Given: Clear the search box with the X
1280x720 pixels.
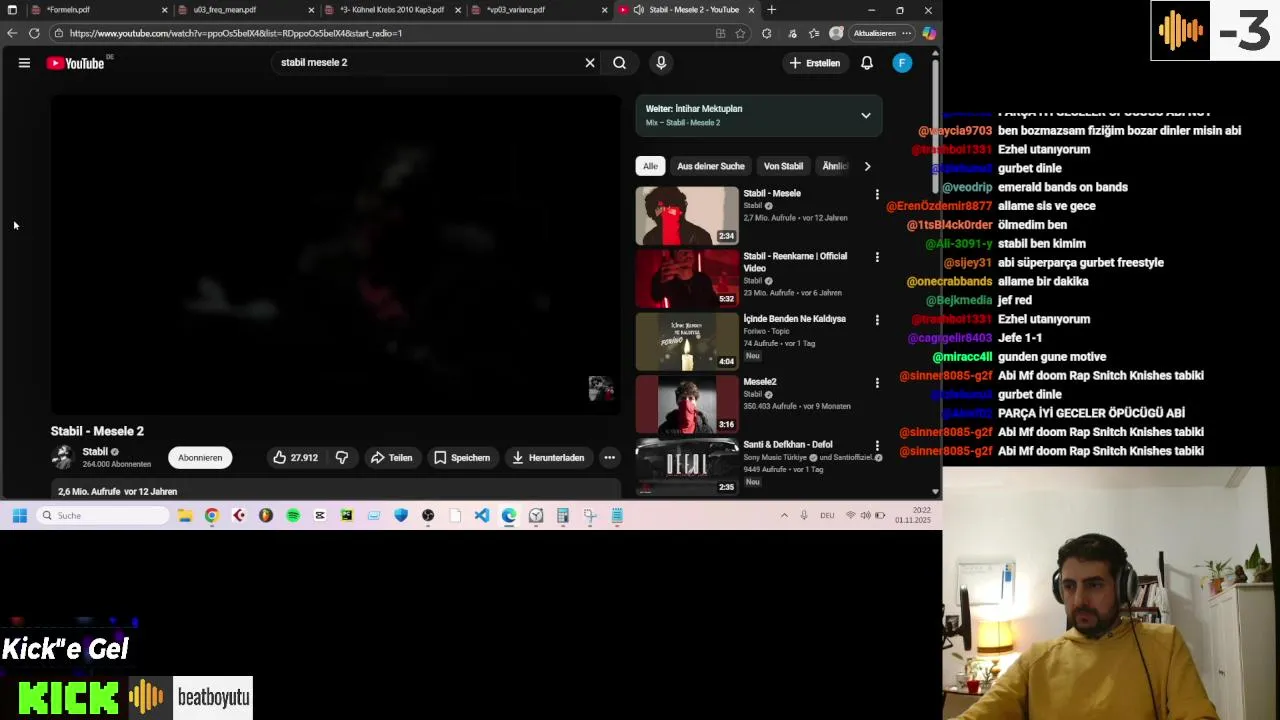Looking at the screenshot, I should tap(590, 63).
